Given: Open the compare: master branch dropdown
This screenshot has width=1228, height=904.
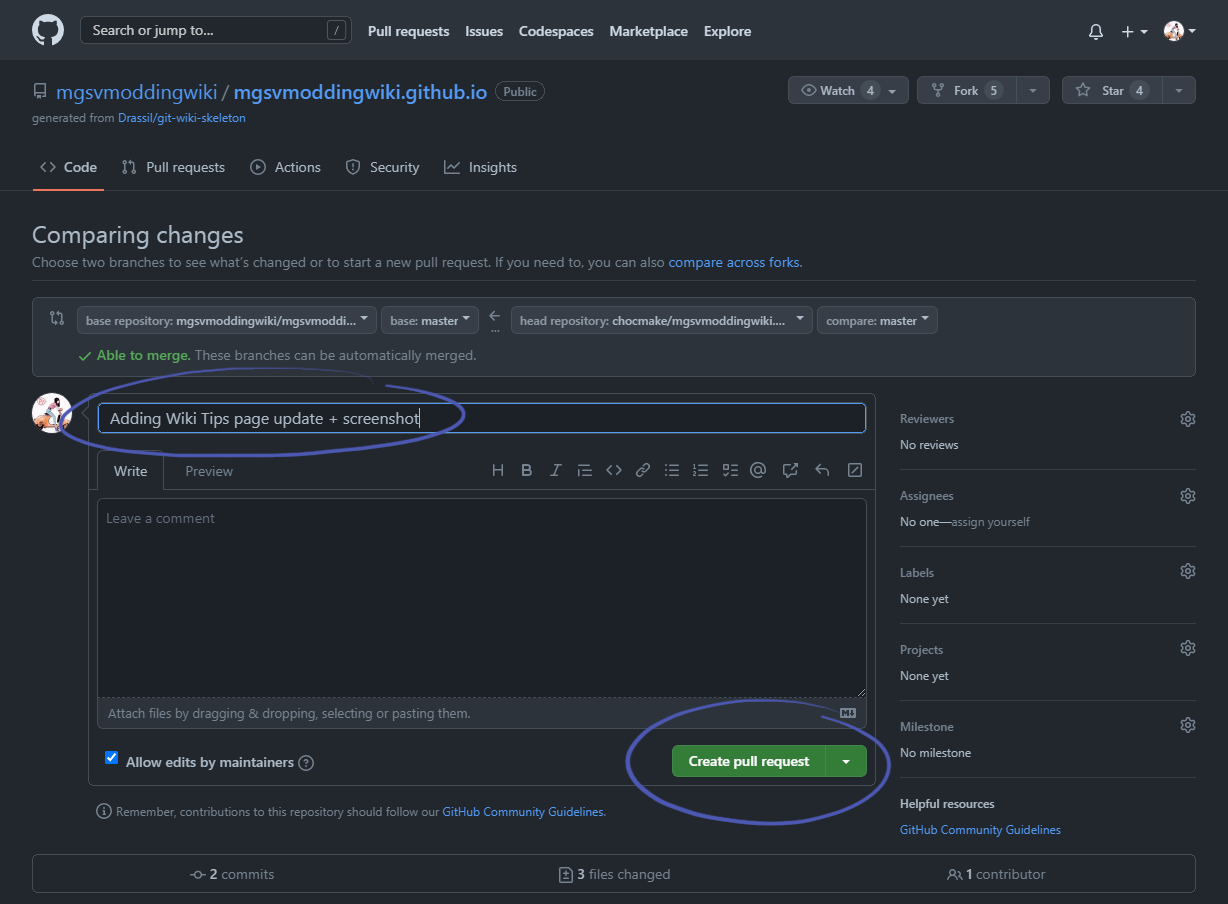Looking at the screenshot, I should (877, 320).
